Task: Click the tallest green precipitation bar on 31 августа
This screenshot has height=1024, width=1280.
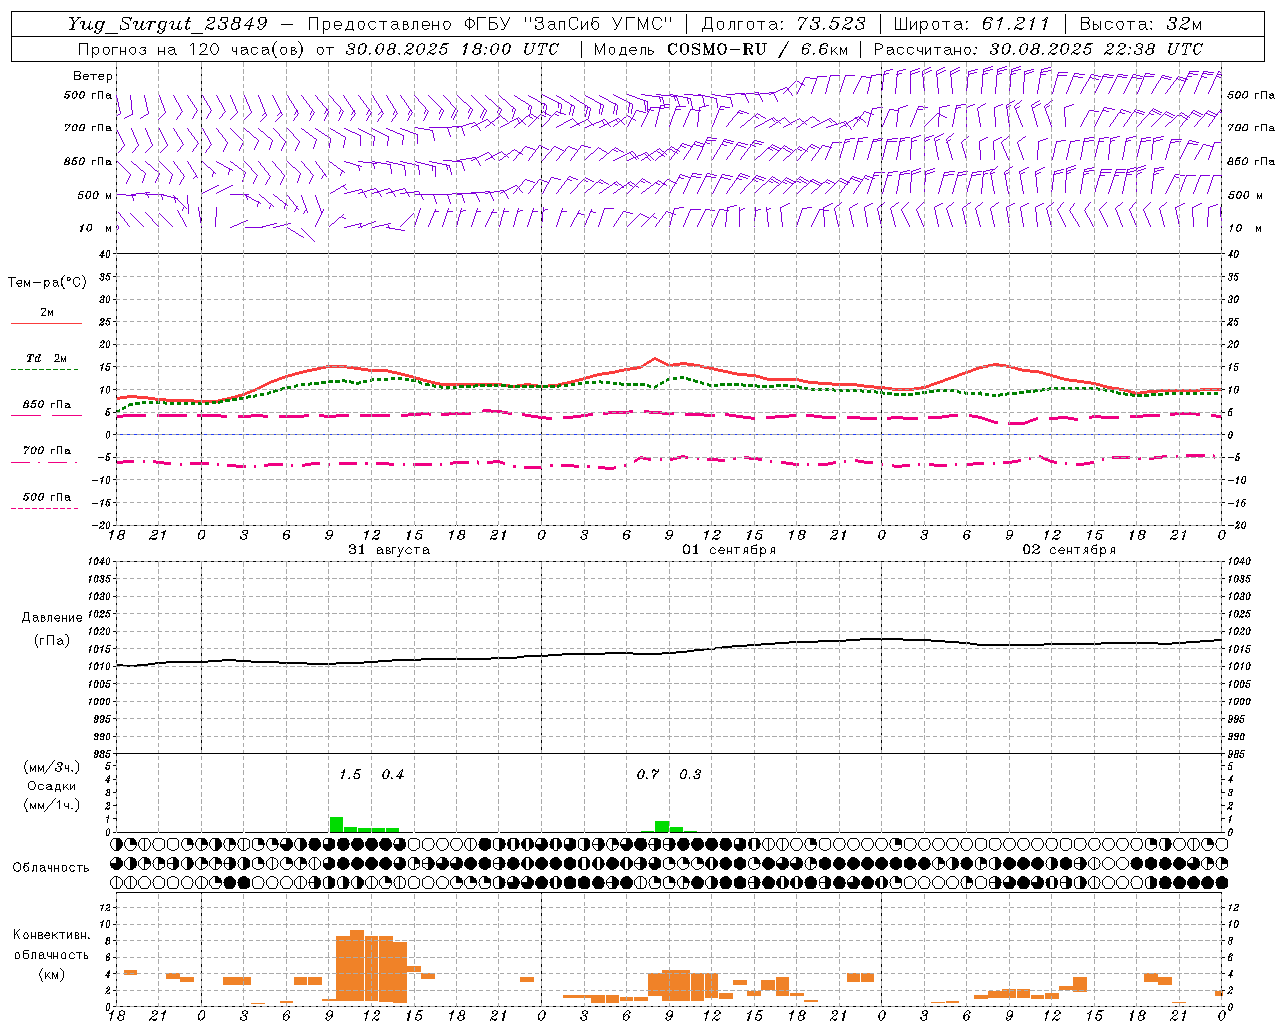Action: [x=336, y=824]
